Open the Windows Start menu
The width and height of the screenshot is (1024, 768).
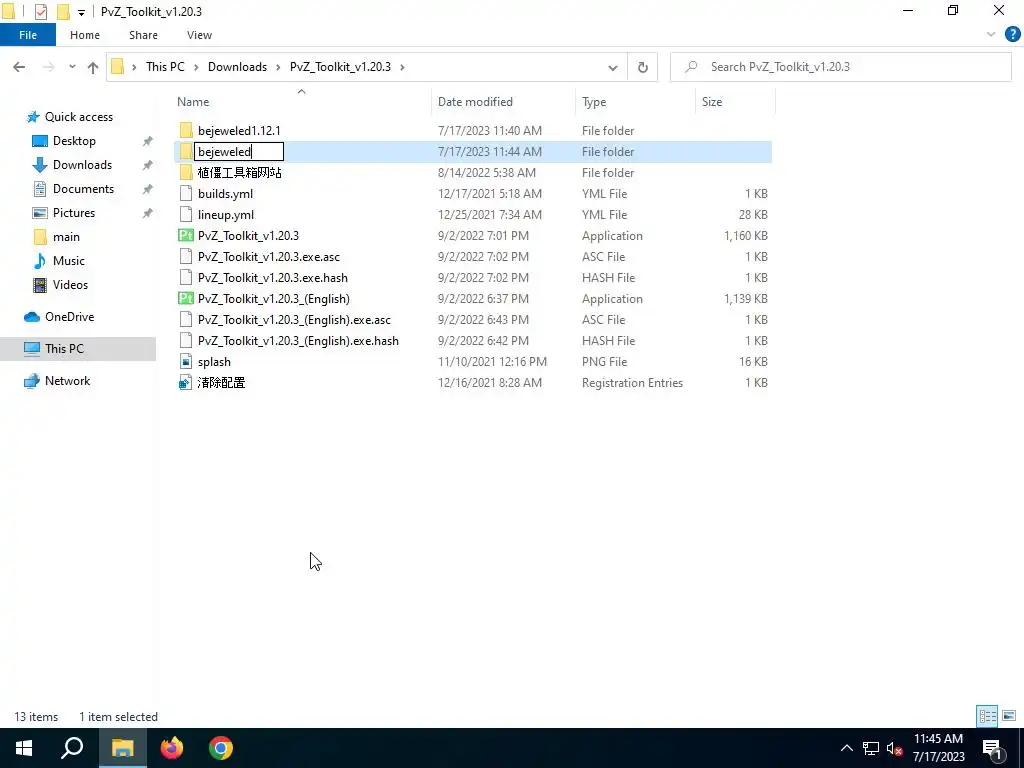tap(24, 748)
